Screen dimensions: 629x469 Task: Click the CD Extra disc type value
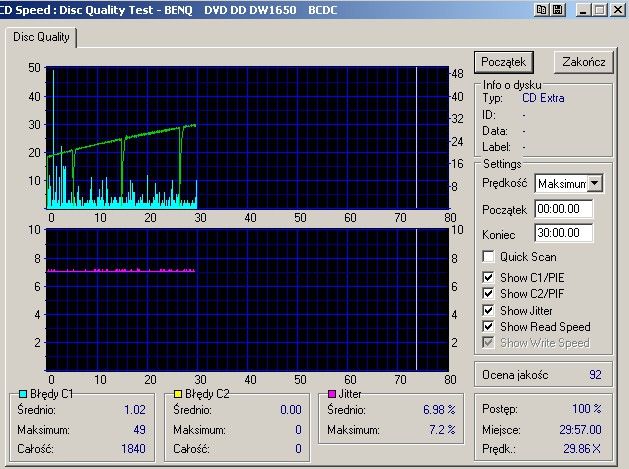point(543,98)
